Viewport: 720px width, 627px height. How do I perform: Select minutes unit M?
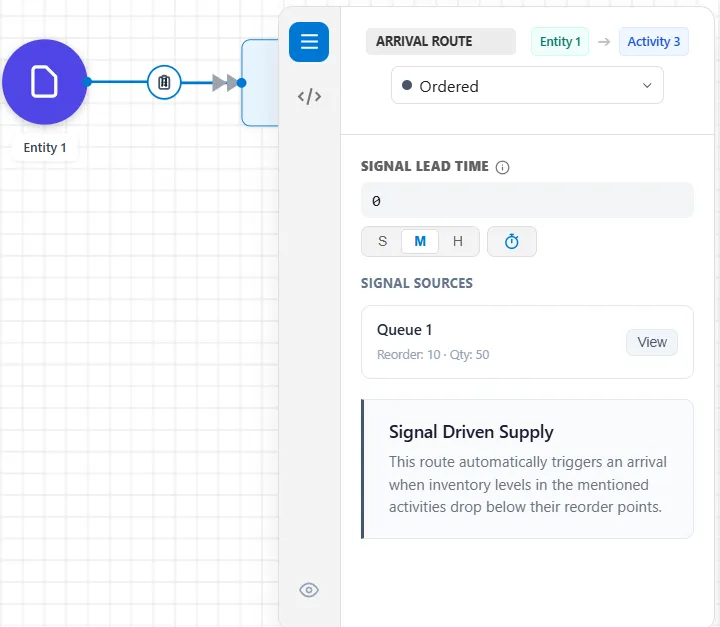point(420,241)
